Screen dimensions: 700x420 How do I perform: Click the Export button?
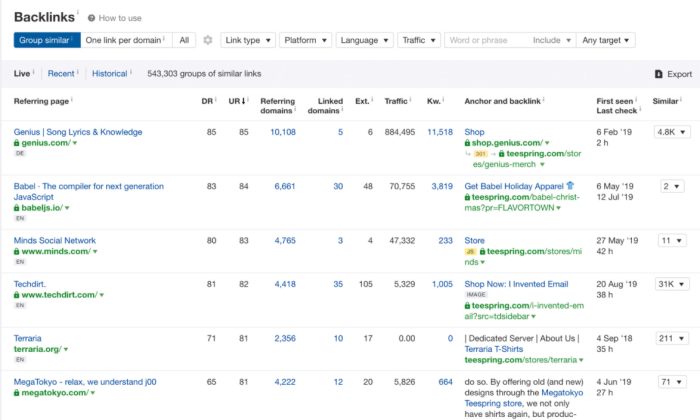pyautogui.click(x=673, y=74)
